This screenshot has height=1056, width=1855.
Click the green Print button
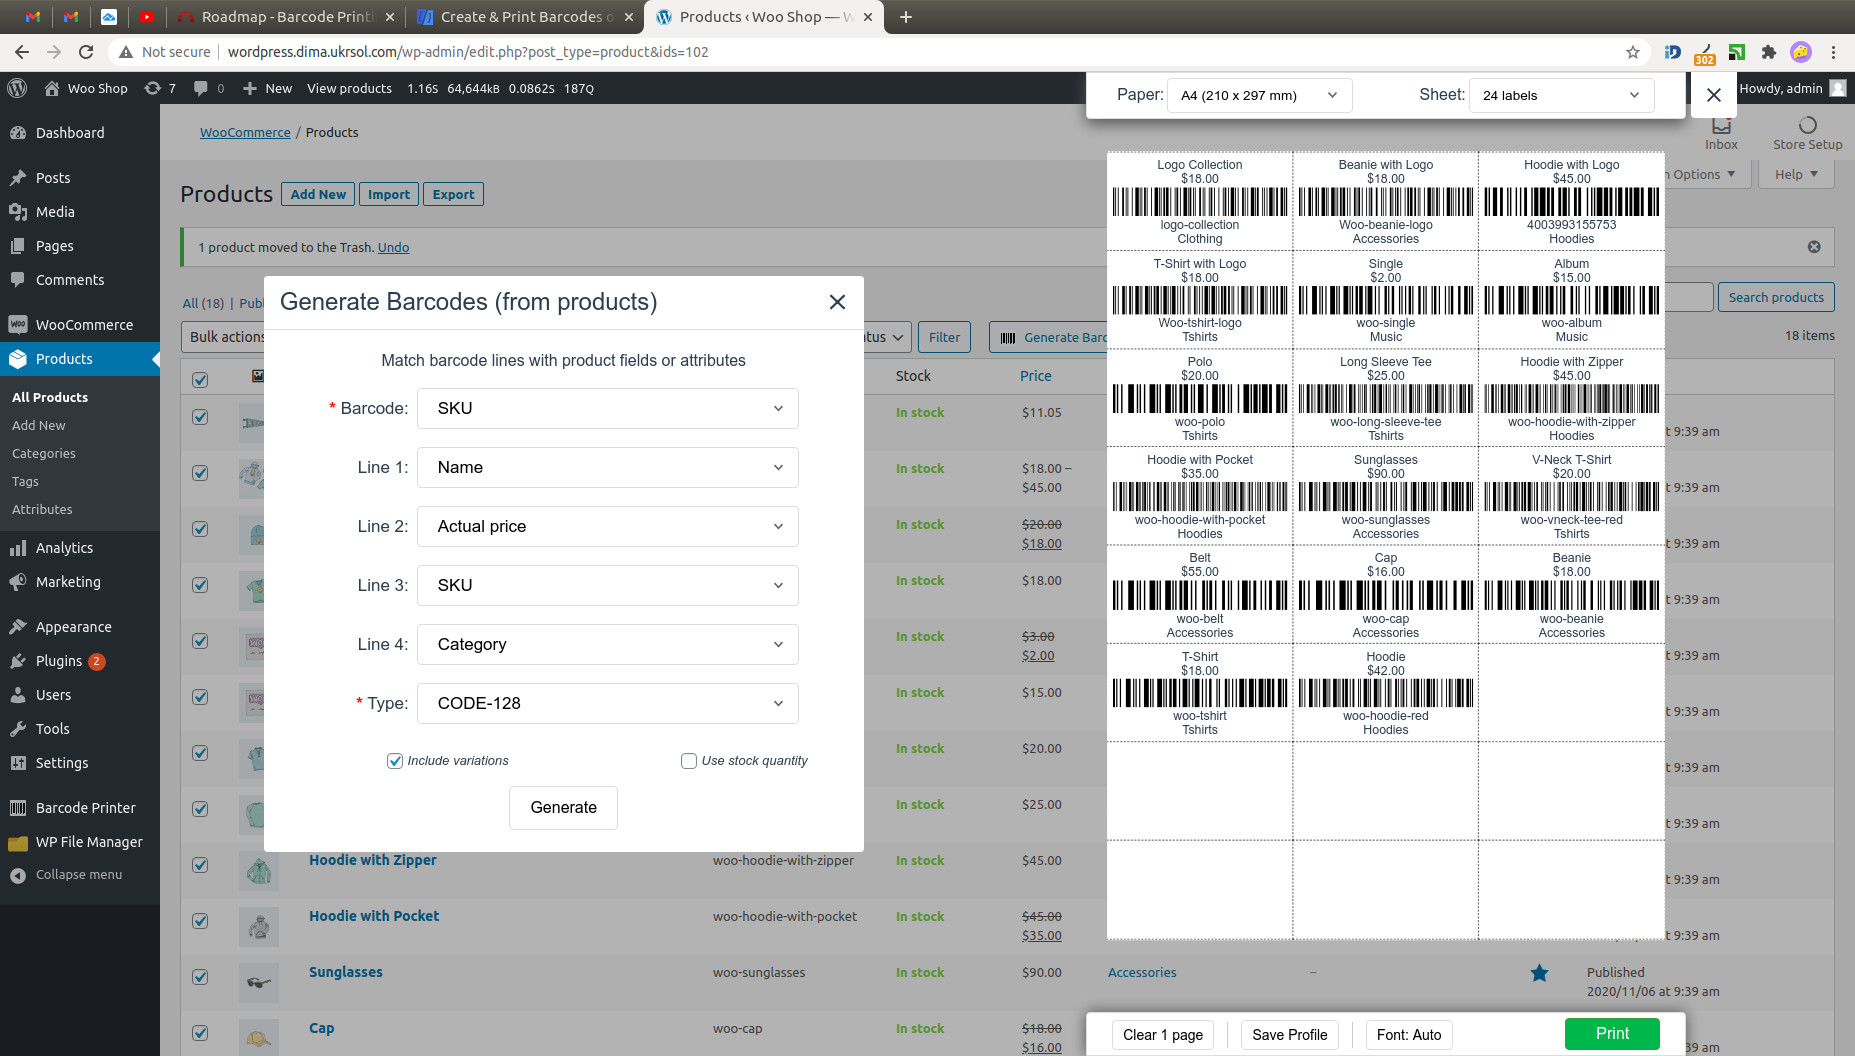pos(1612,1034)
